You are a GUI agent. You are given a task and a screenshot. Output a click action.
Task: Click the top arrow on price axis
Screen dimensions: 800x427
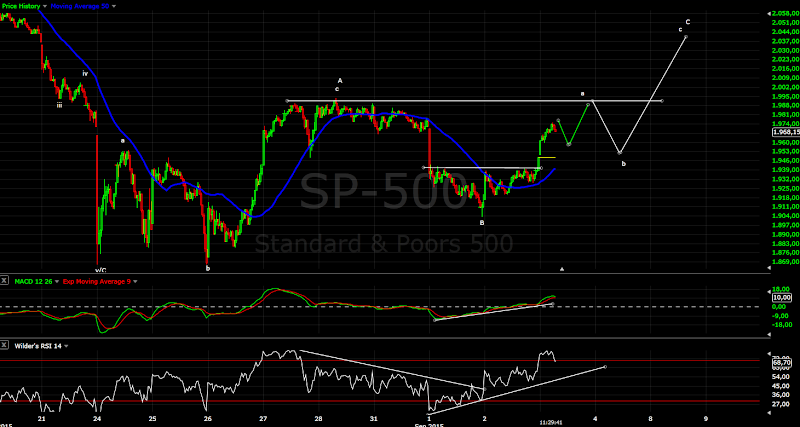click(769, 13)
